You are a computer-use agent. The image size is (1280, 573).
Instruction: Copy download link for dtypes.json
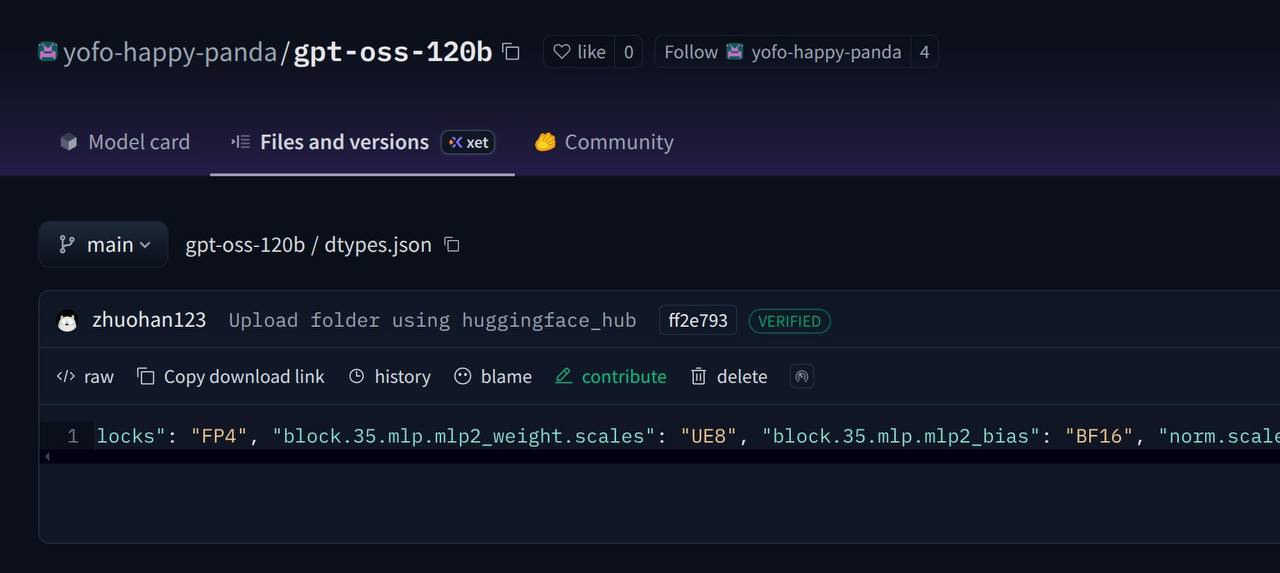point(231,376)
